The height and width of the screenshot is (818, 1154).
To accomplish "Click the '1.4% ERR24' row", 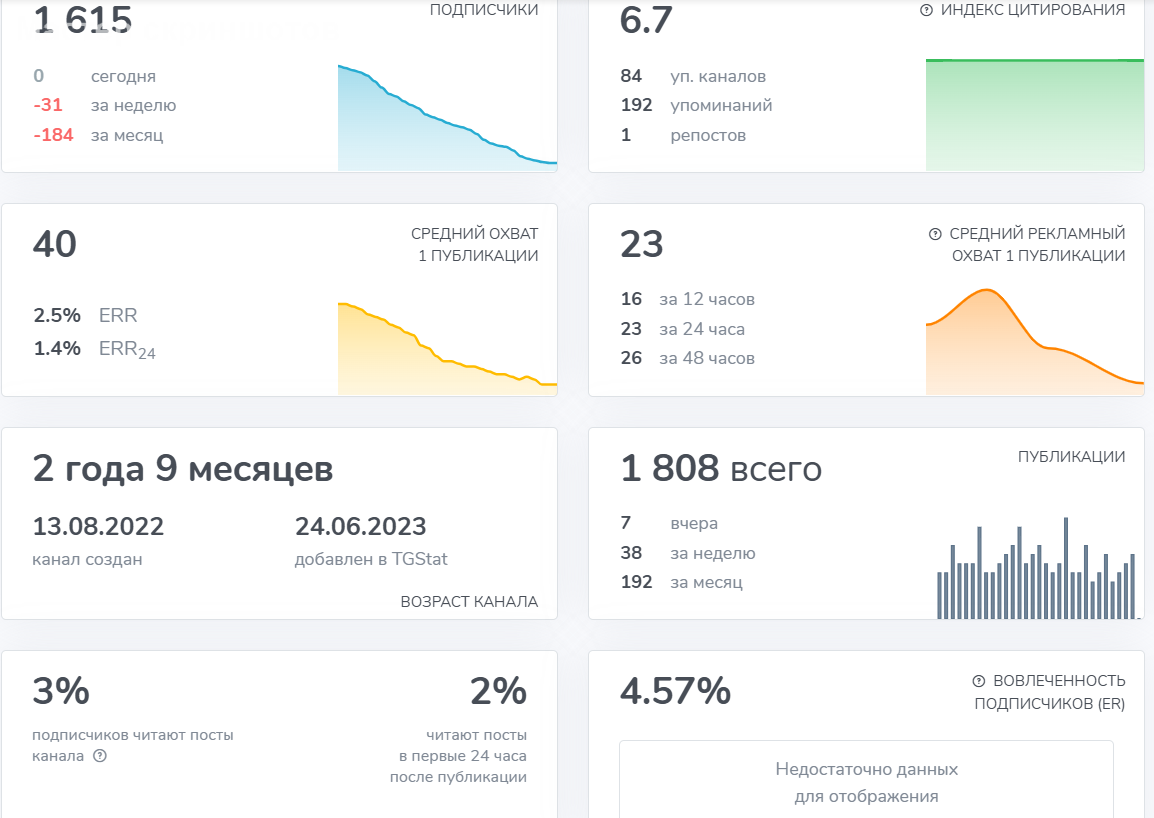I will click(x=94, y=349).
